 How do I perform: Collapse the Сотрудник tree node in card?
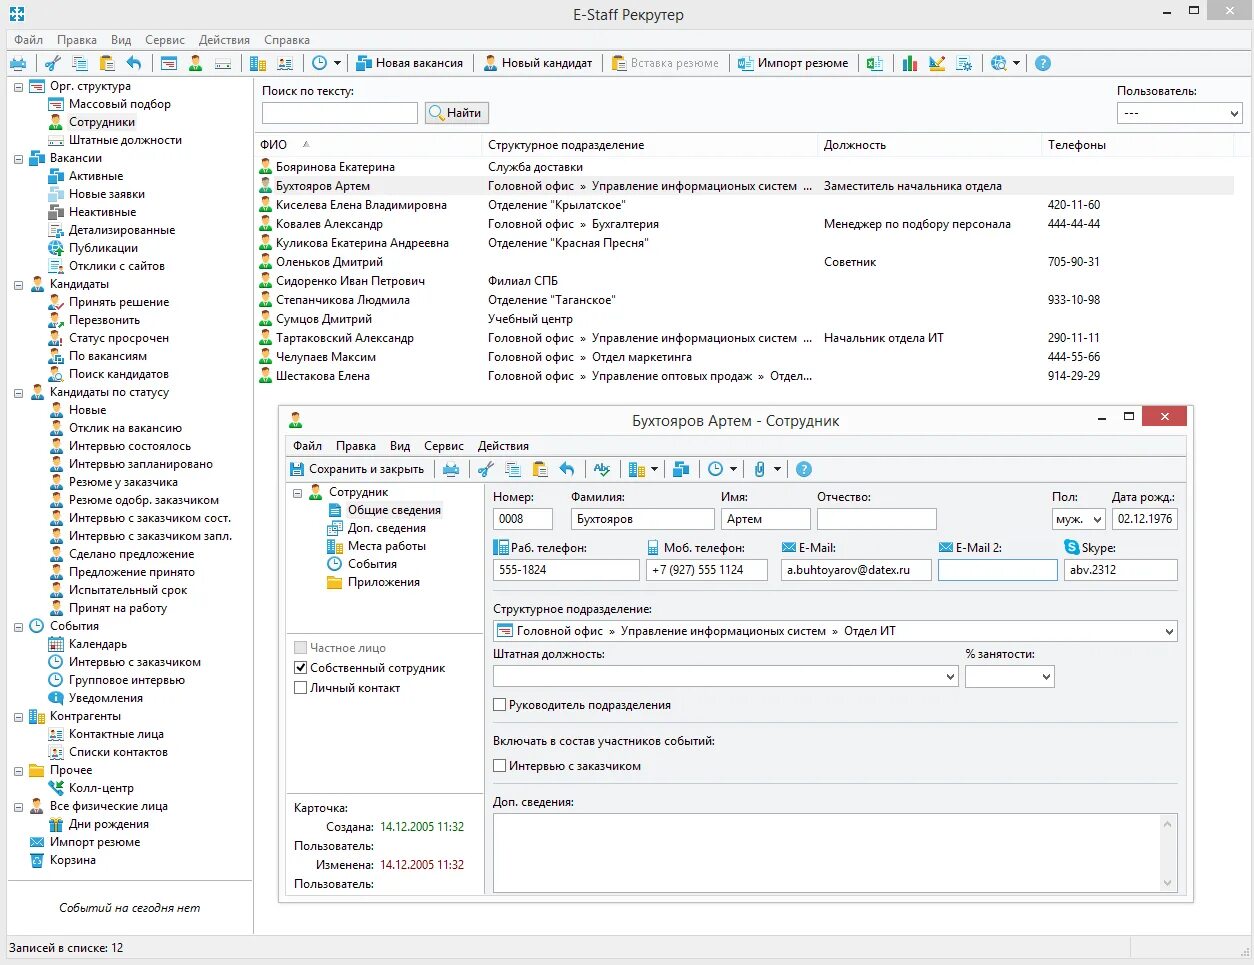pyautogui.click(x=298, y=493)
